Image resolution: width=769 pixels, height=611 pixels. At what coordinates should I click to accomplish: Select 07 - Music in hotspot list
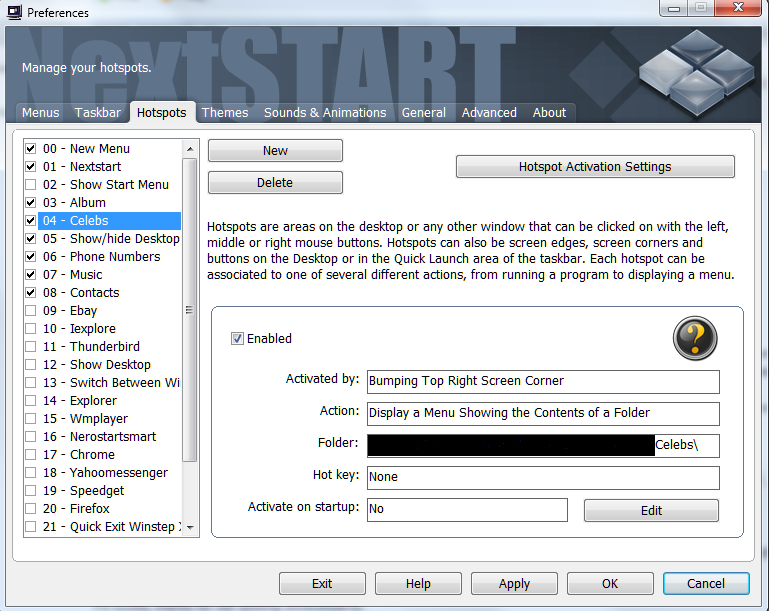pos(86,275)
